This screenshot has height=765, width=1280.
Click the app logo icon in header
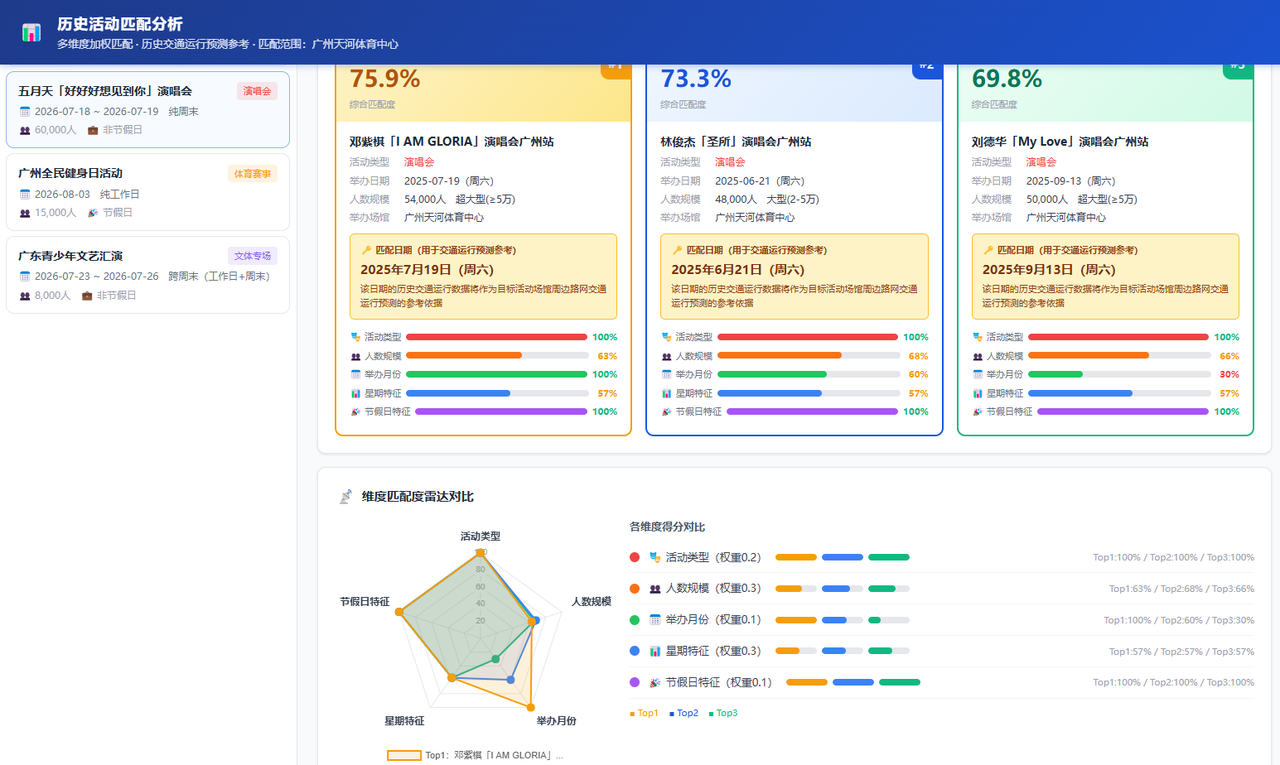[31, 32]
